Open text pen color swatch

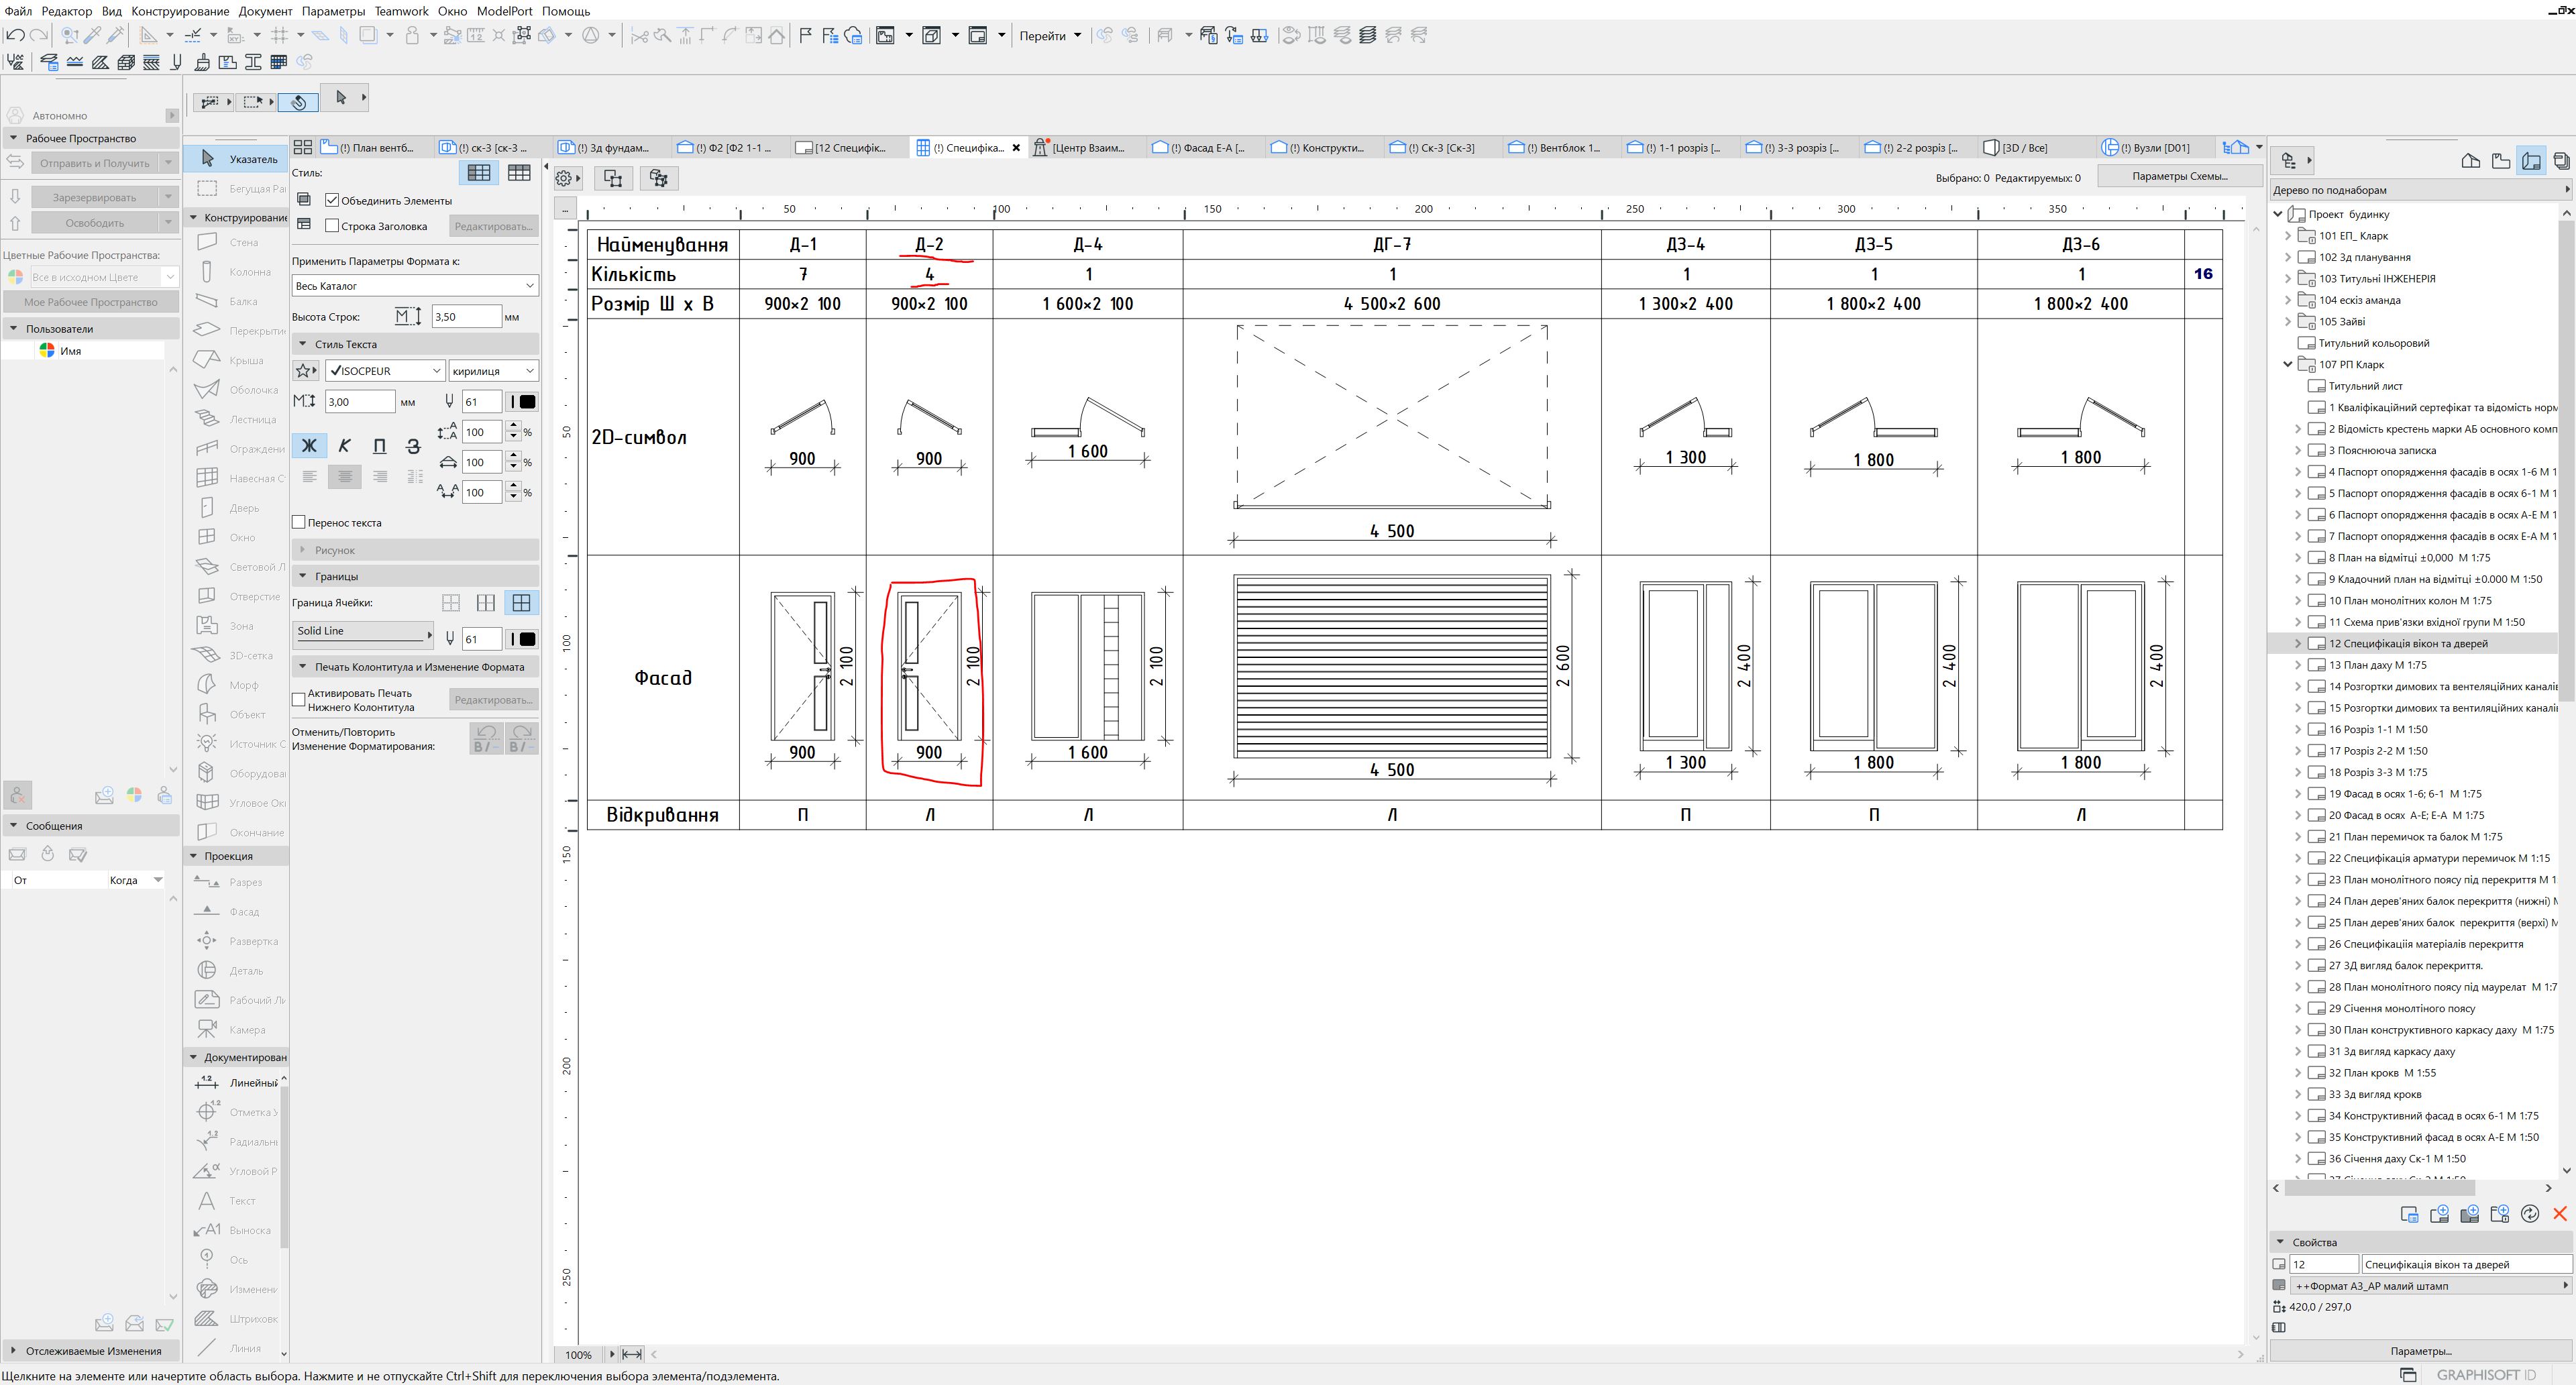point(523,401)
